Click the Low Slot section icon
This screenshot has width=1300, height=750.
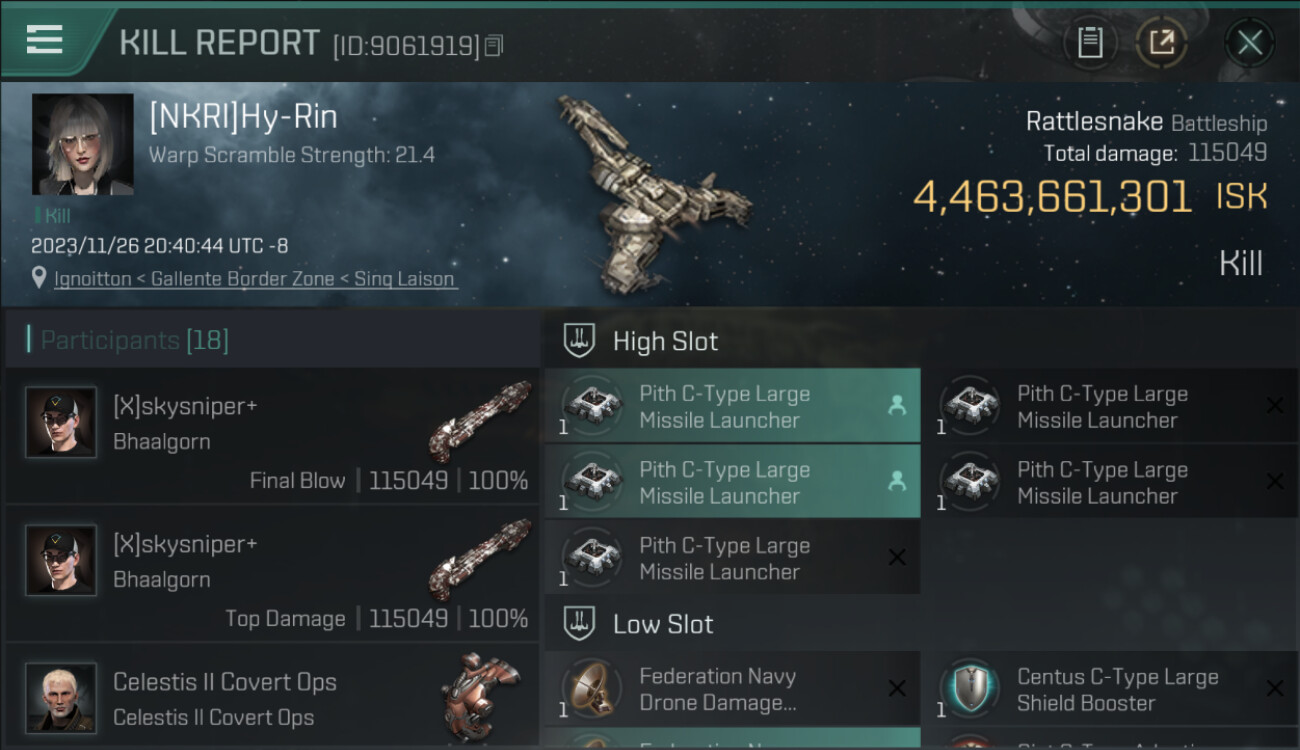click(x=579, y=624)
